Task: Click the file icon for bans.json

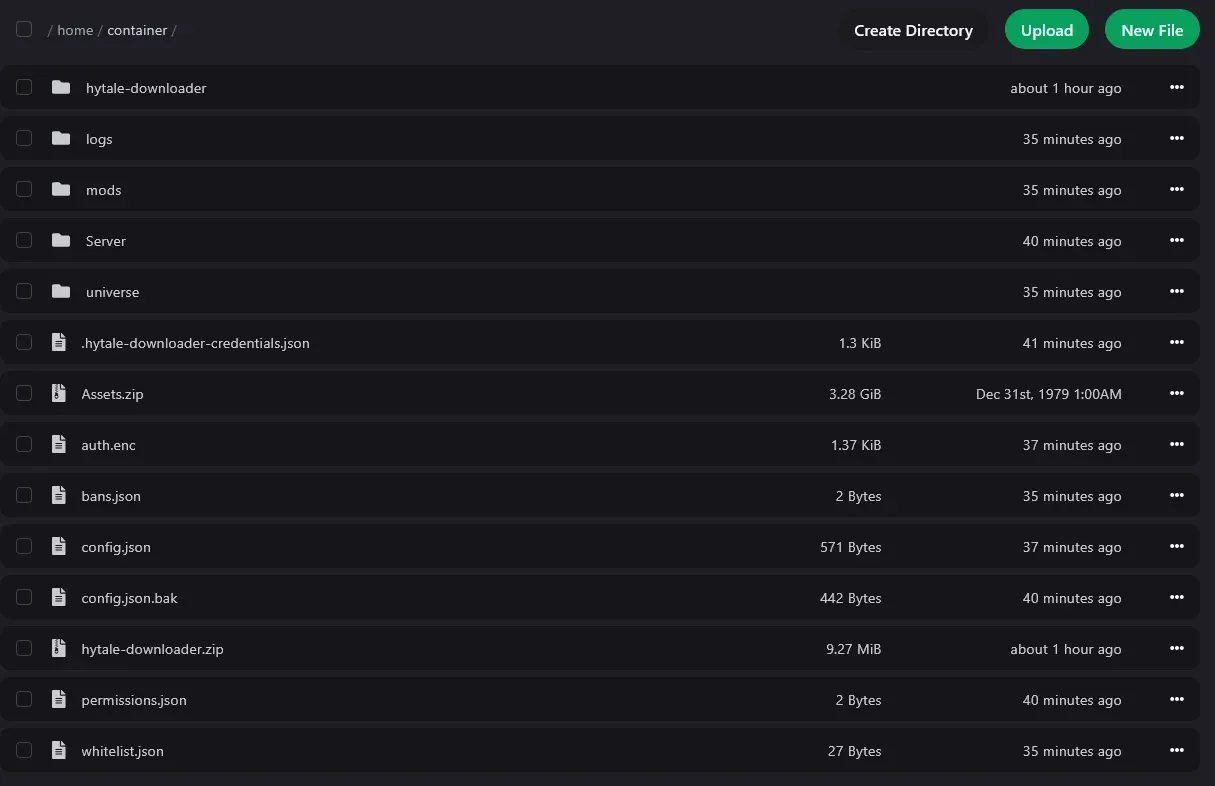Action: click(x=59, y=496)
